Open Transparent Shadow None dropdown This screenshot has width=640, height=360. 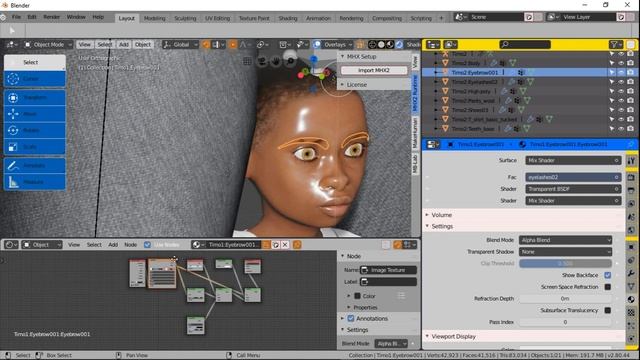tap(565, 252)
